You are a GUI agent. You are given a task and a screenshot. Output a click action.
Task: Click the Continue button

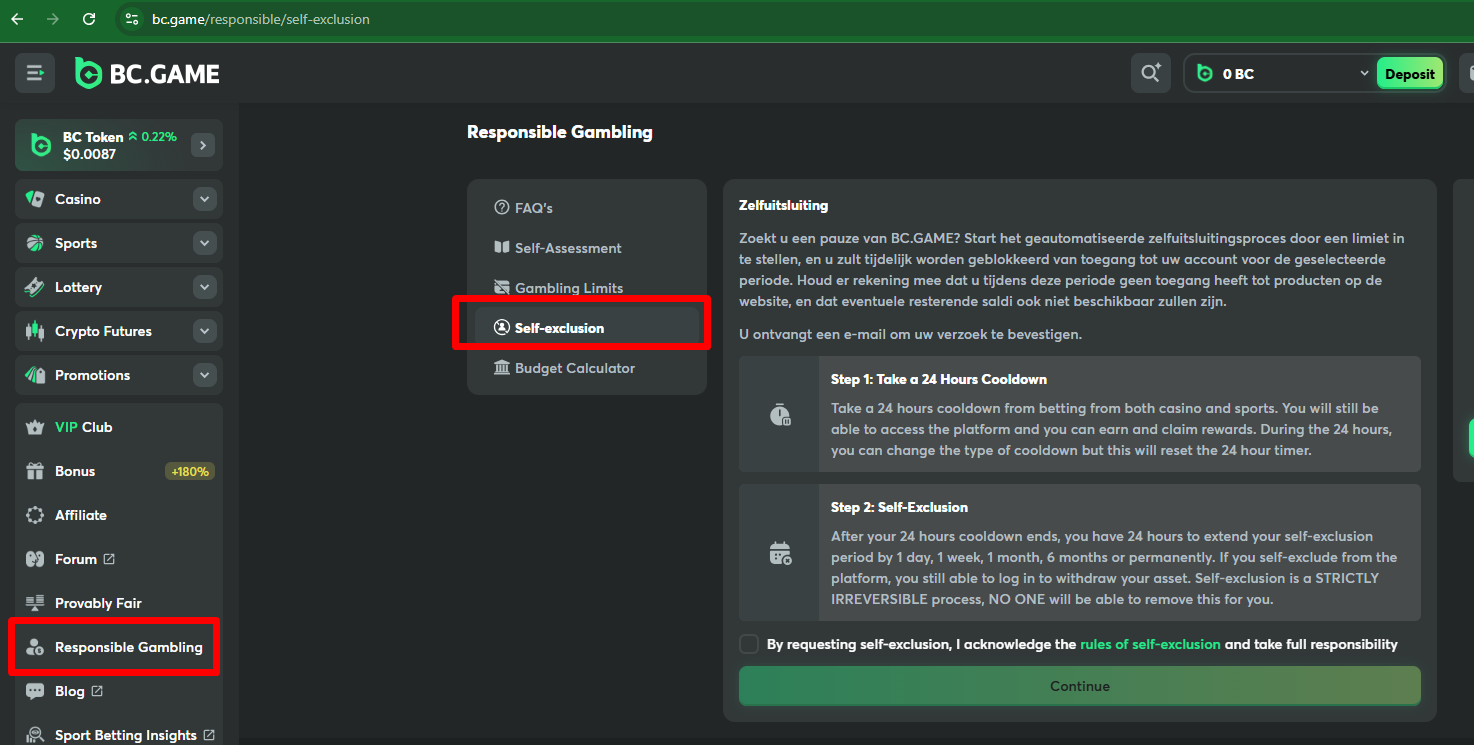(x=1079, y=686)
